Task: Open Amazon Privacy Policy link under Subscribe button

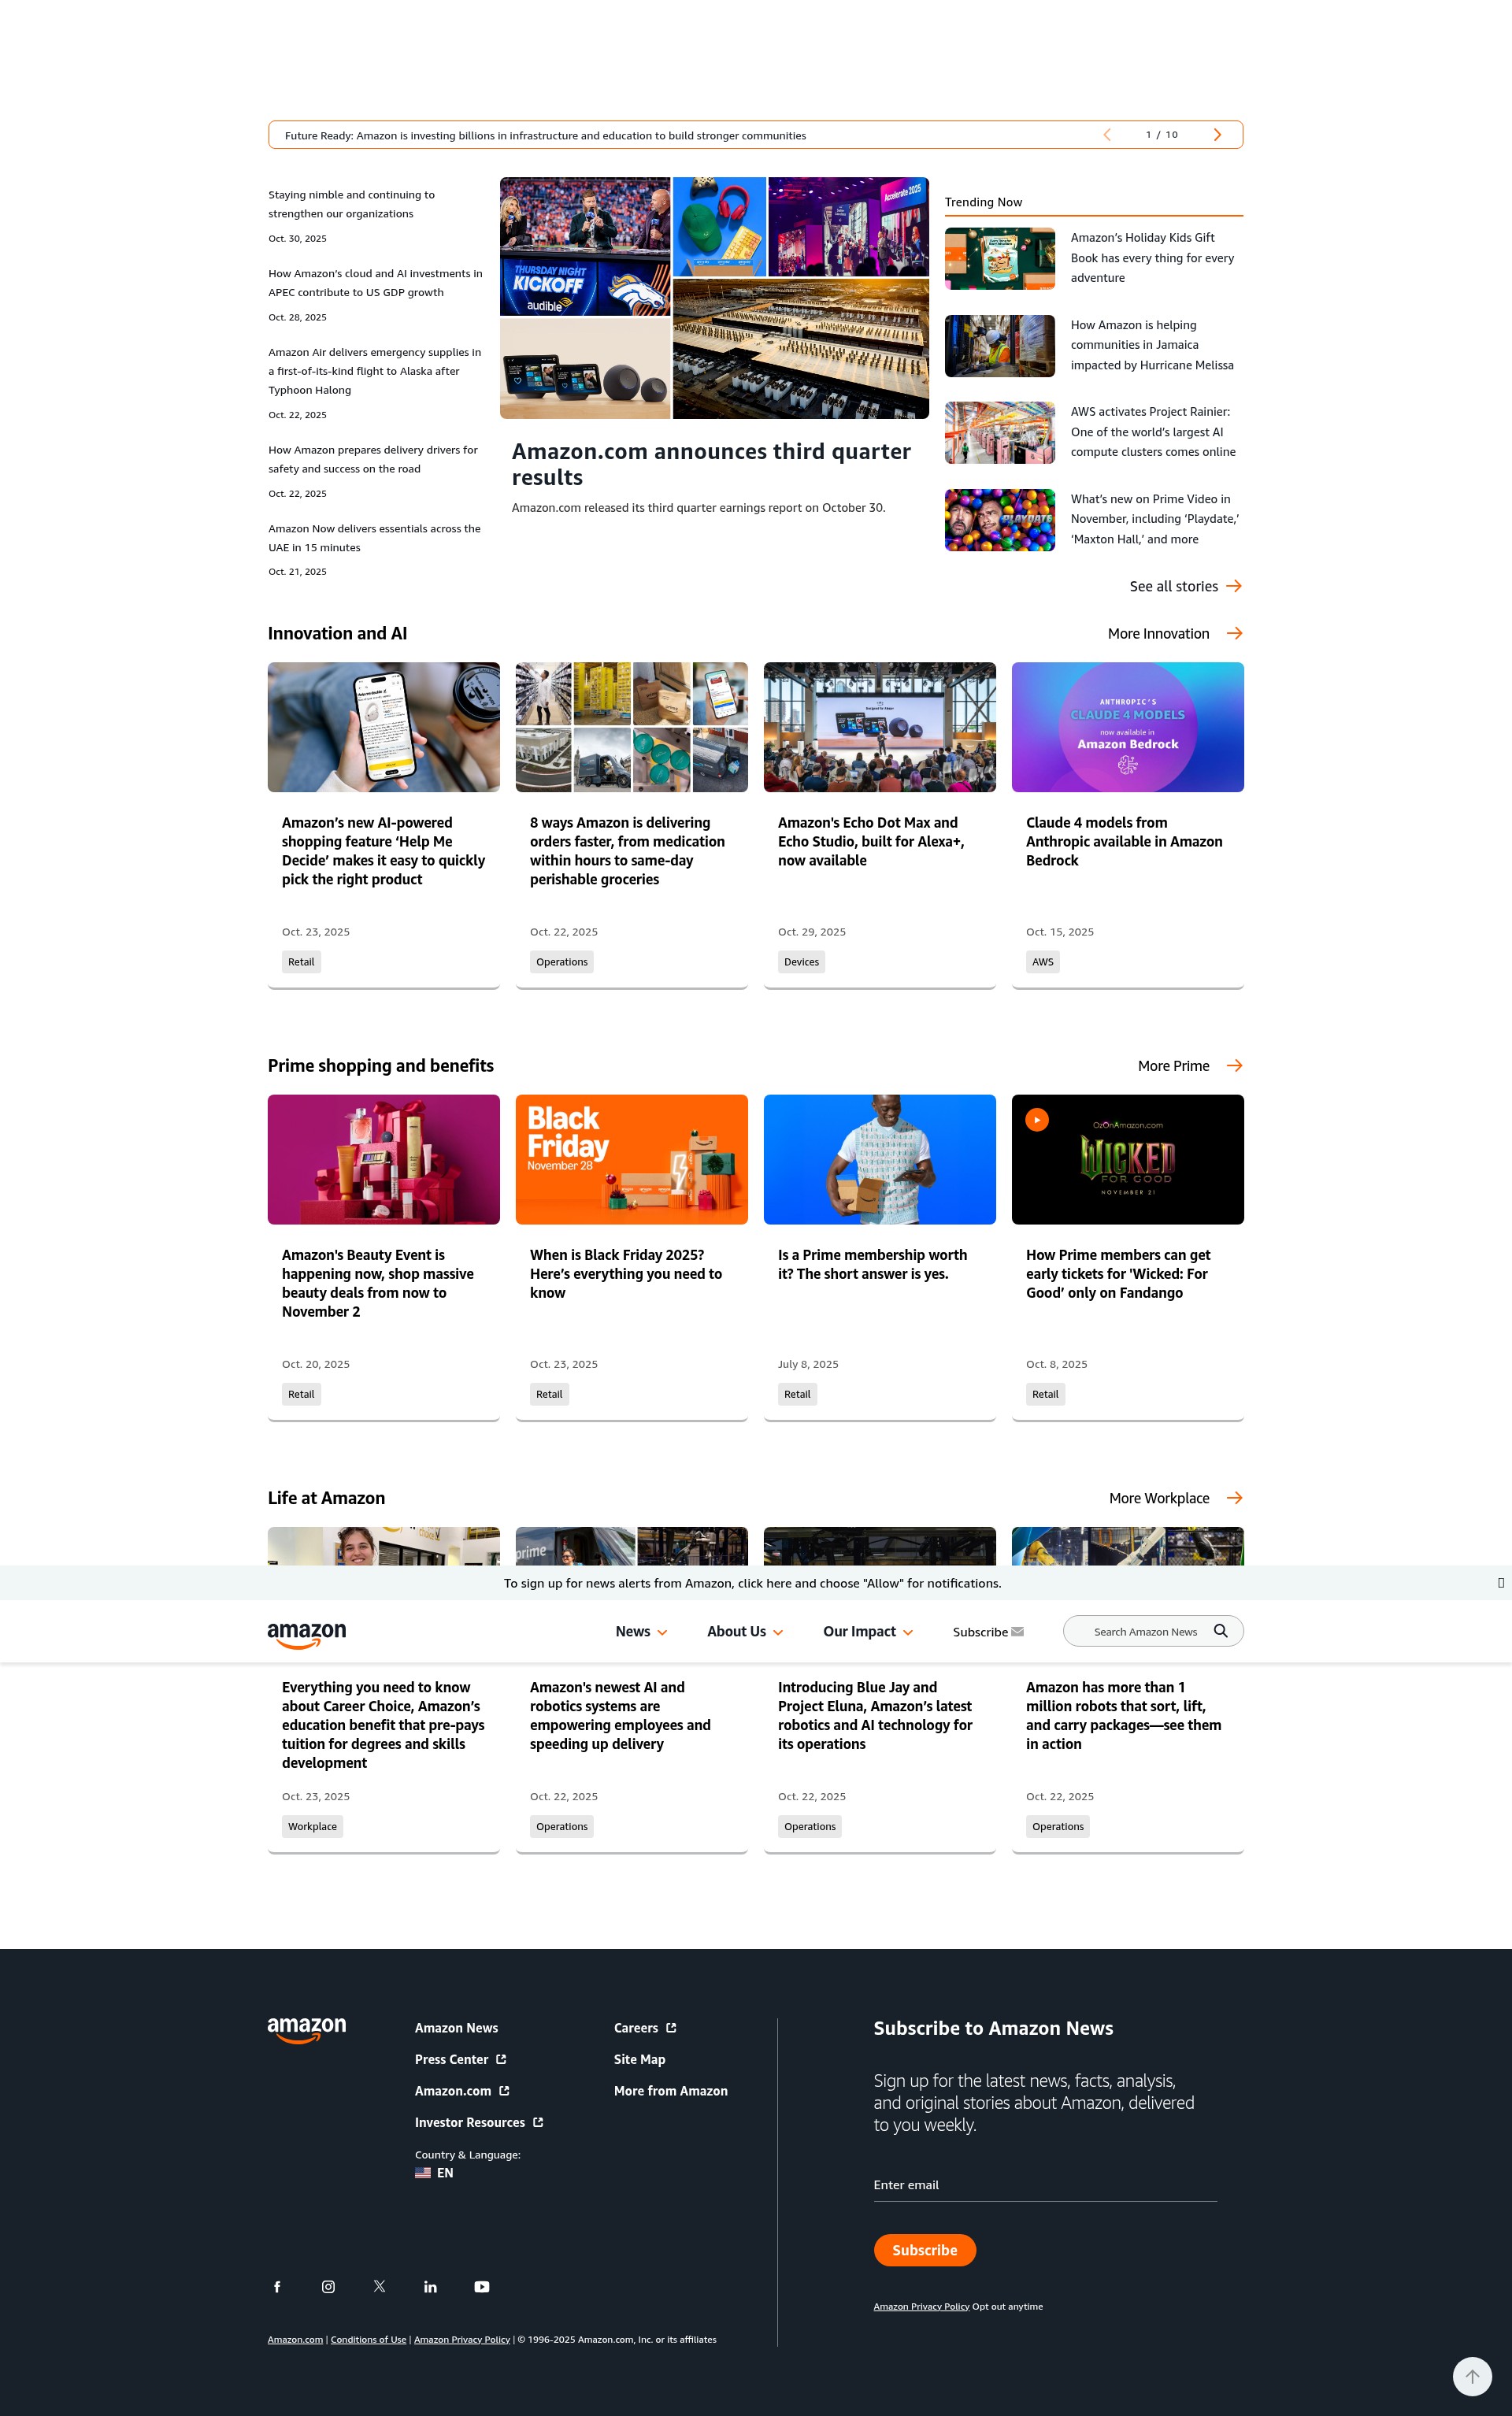Action: (x=921, y=2306)
